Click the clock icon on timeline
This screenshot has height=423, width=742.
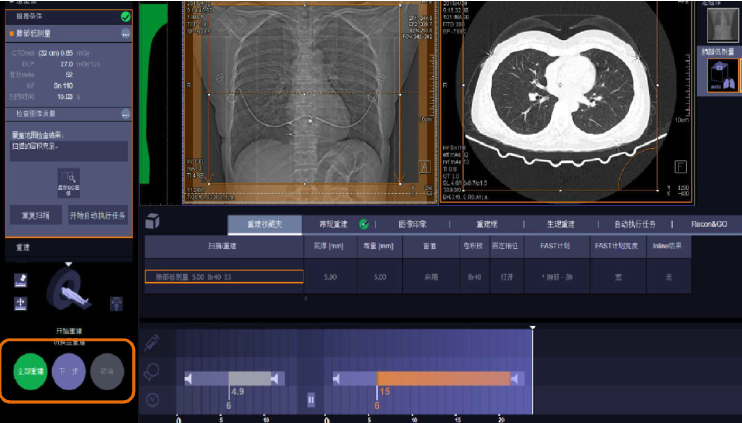[x=152, y=400]
